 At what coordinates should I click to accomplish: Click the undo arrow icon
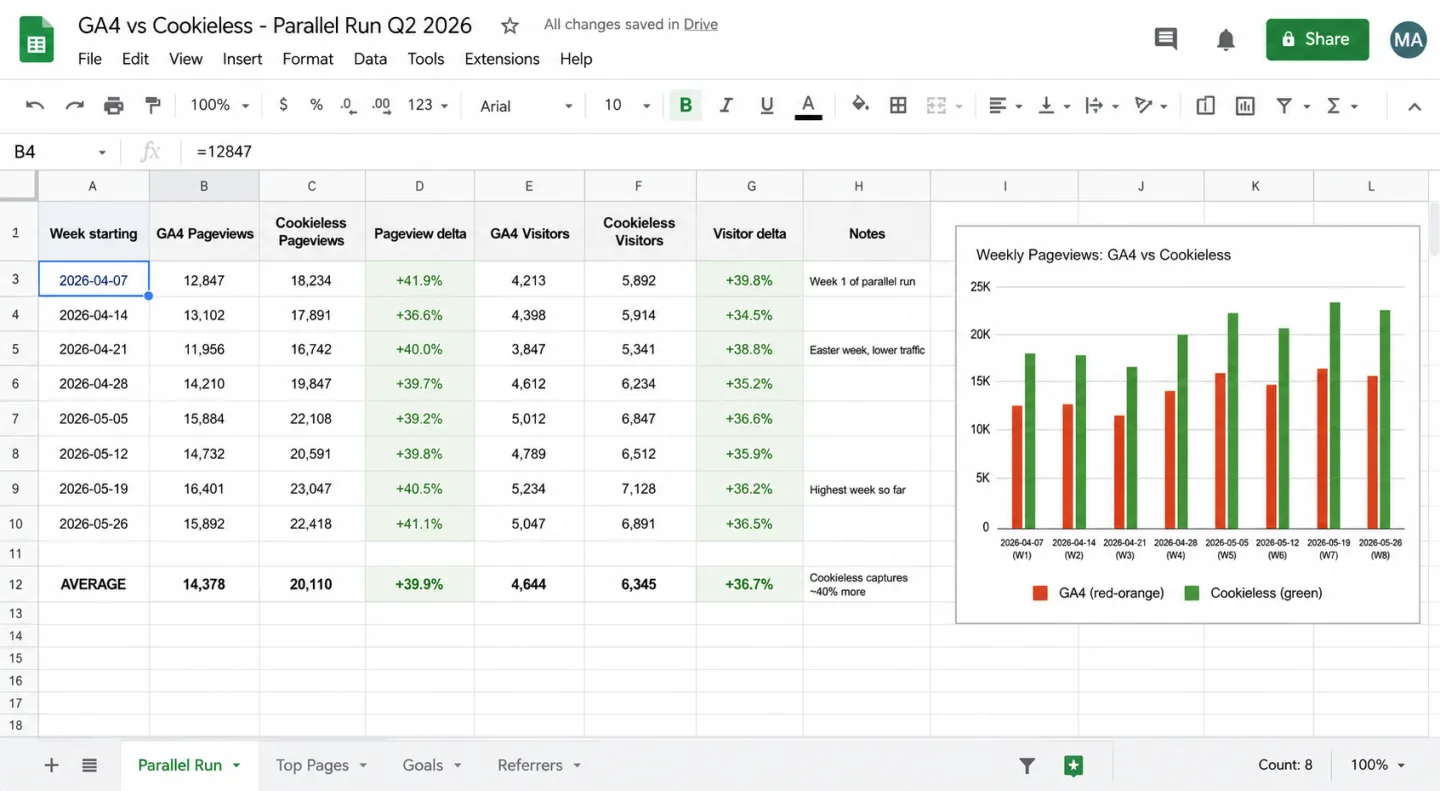[35, 105]
